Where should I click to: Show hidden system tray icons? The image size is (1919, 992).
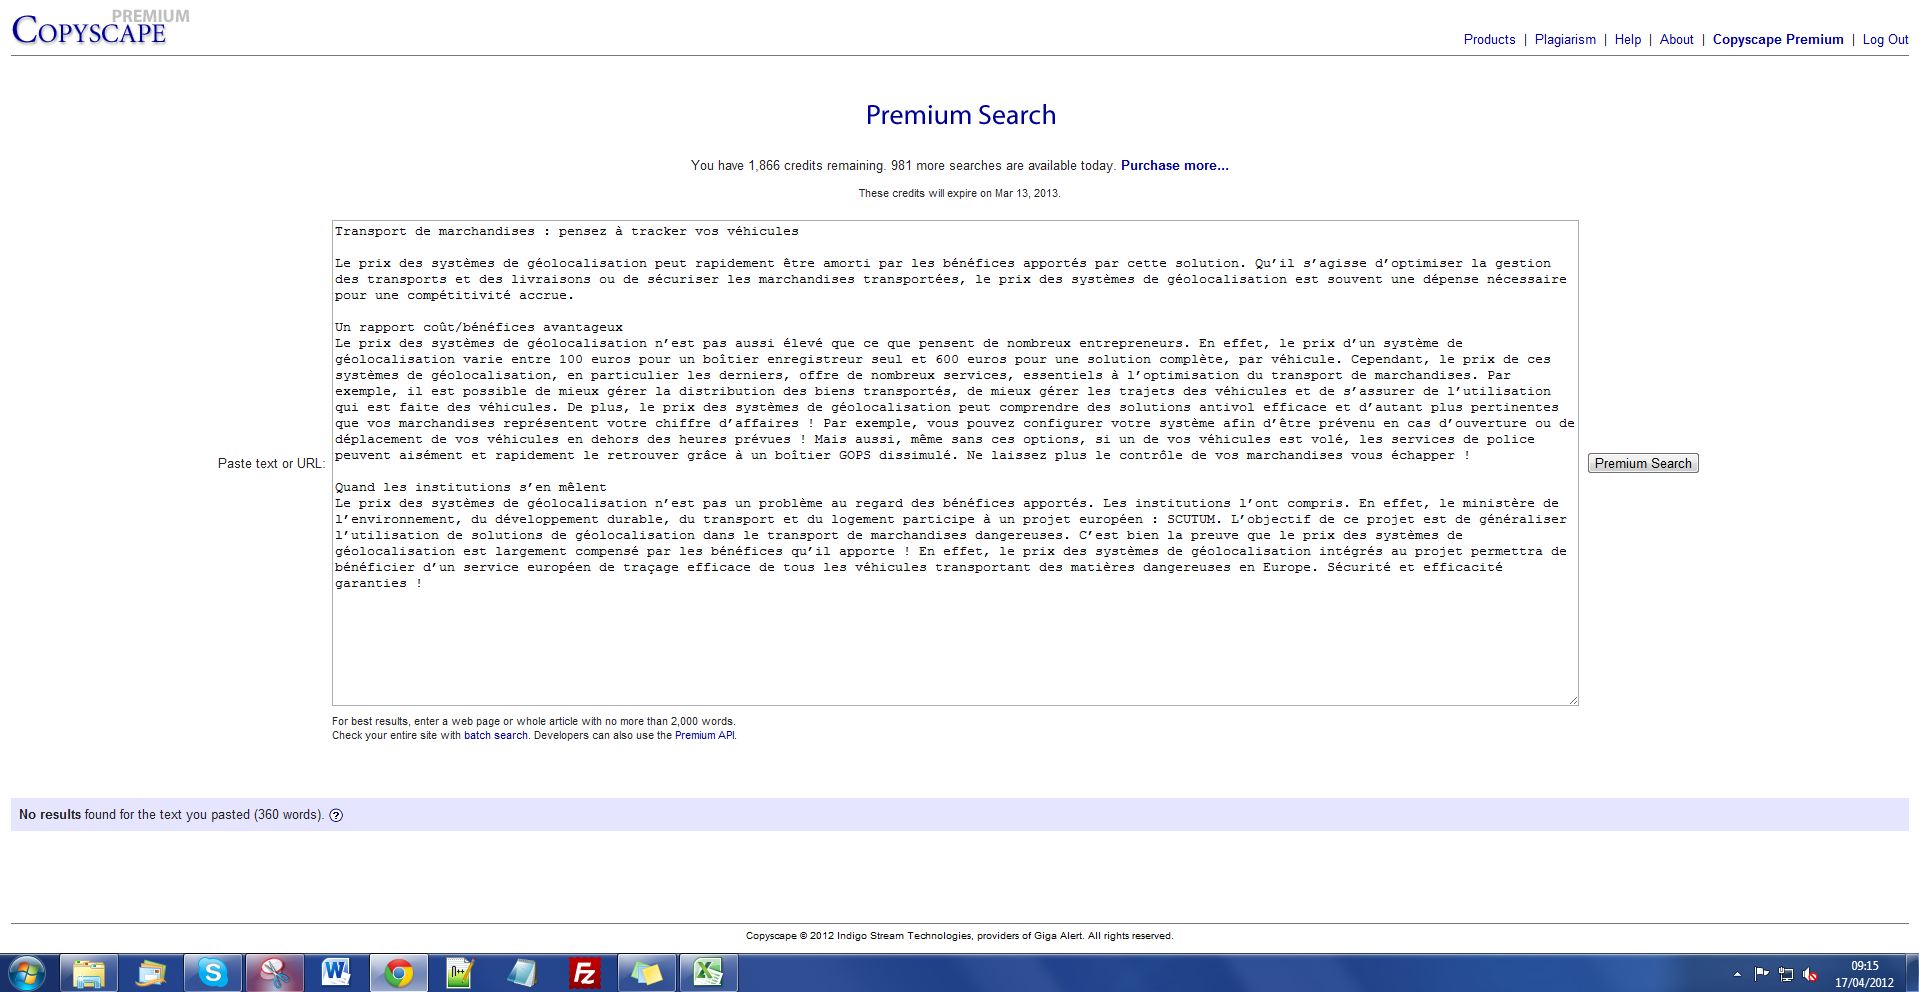click(1737, 973)
